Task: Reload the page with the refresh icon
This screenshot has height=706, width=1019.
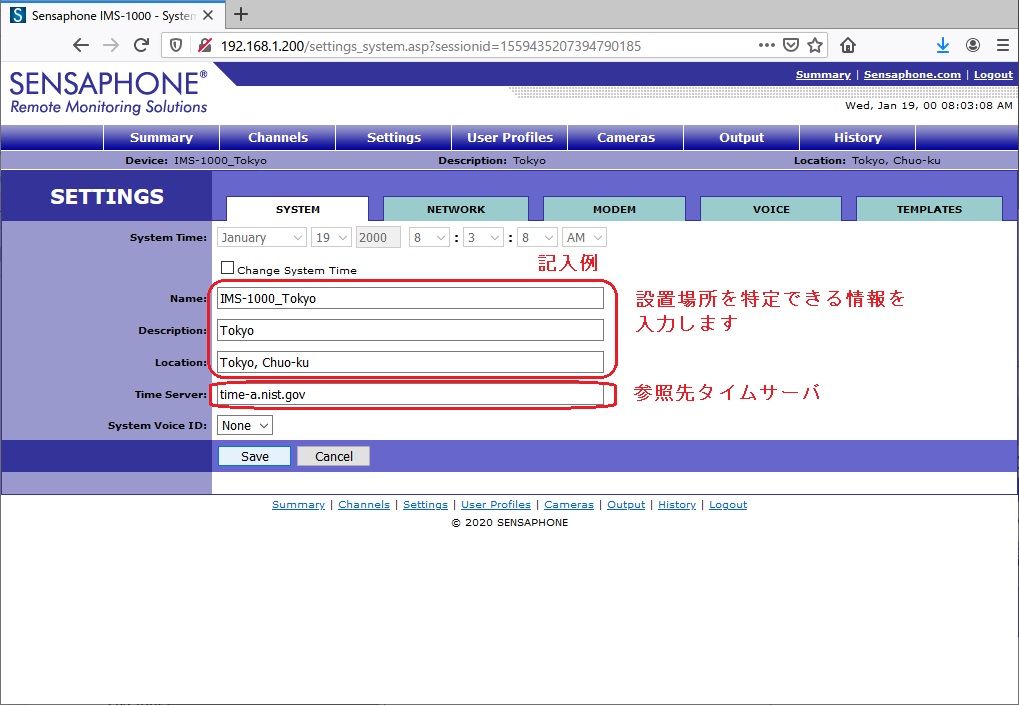Action: [142, 46]
